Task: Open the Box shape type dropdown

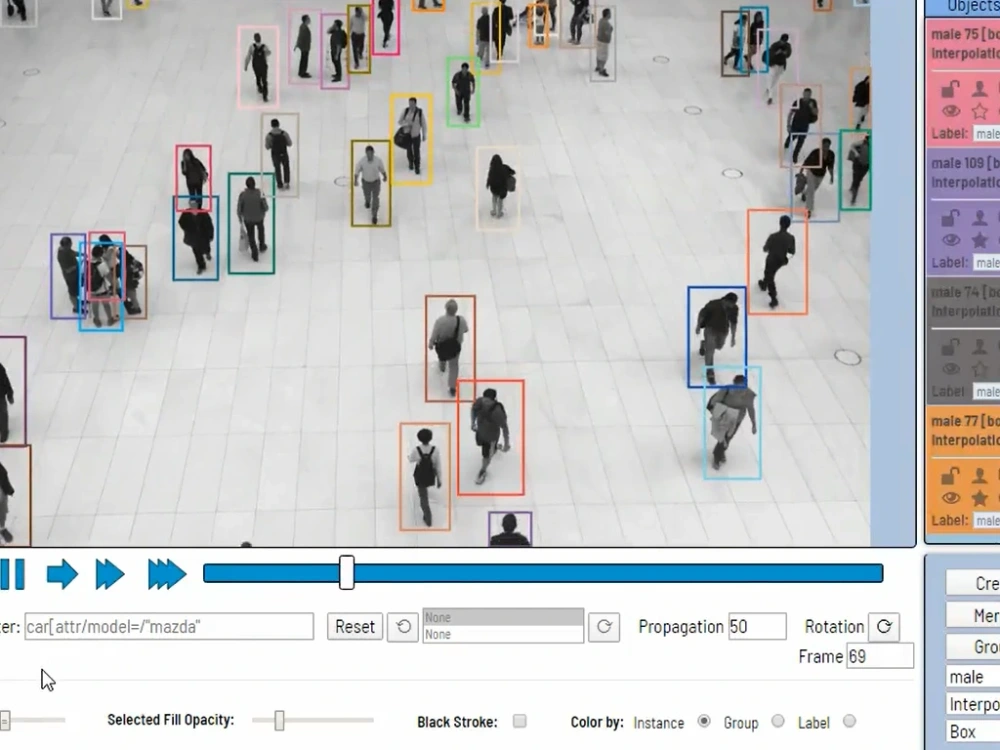Action: click(973, 732)
